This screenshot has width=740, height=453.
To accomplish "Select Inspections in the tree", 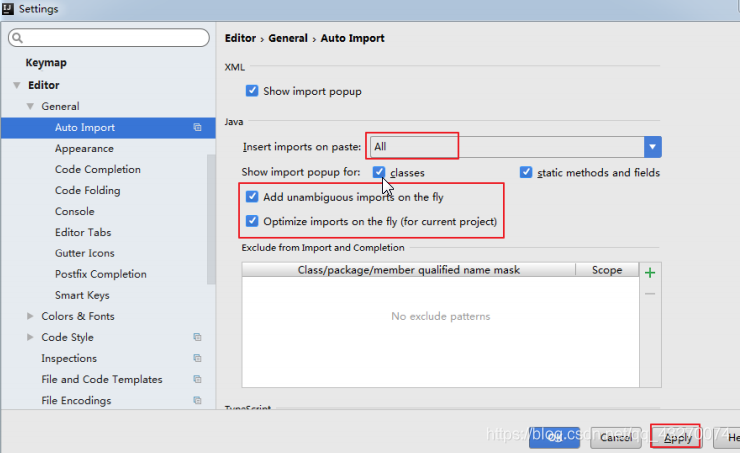I will click(69, 358).
